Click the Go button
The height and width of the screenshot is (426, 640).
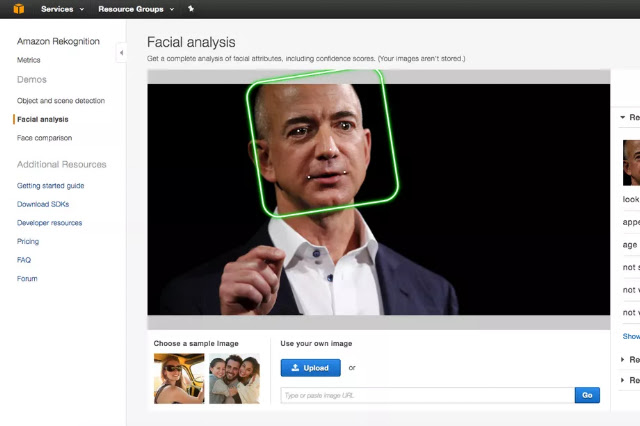tap(587, 395)
